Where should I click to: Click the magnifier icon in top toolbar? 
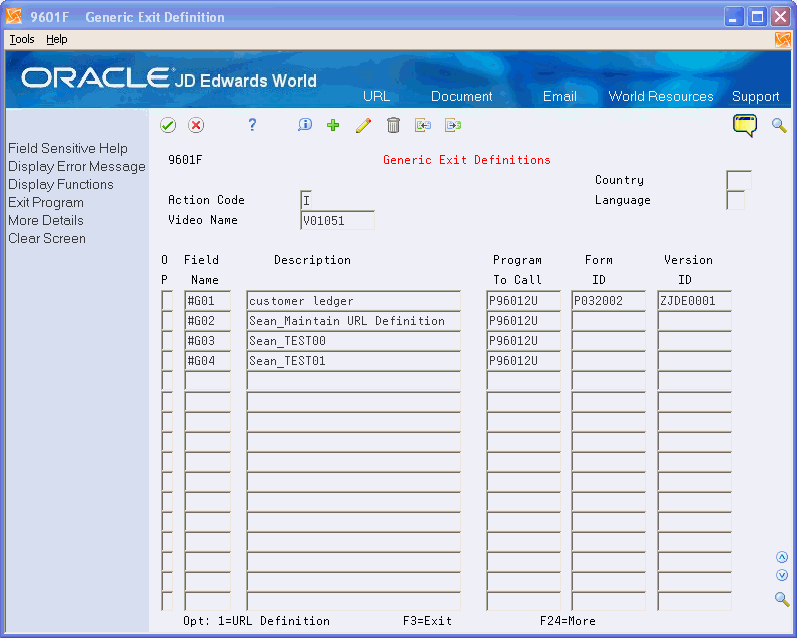779,125
